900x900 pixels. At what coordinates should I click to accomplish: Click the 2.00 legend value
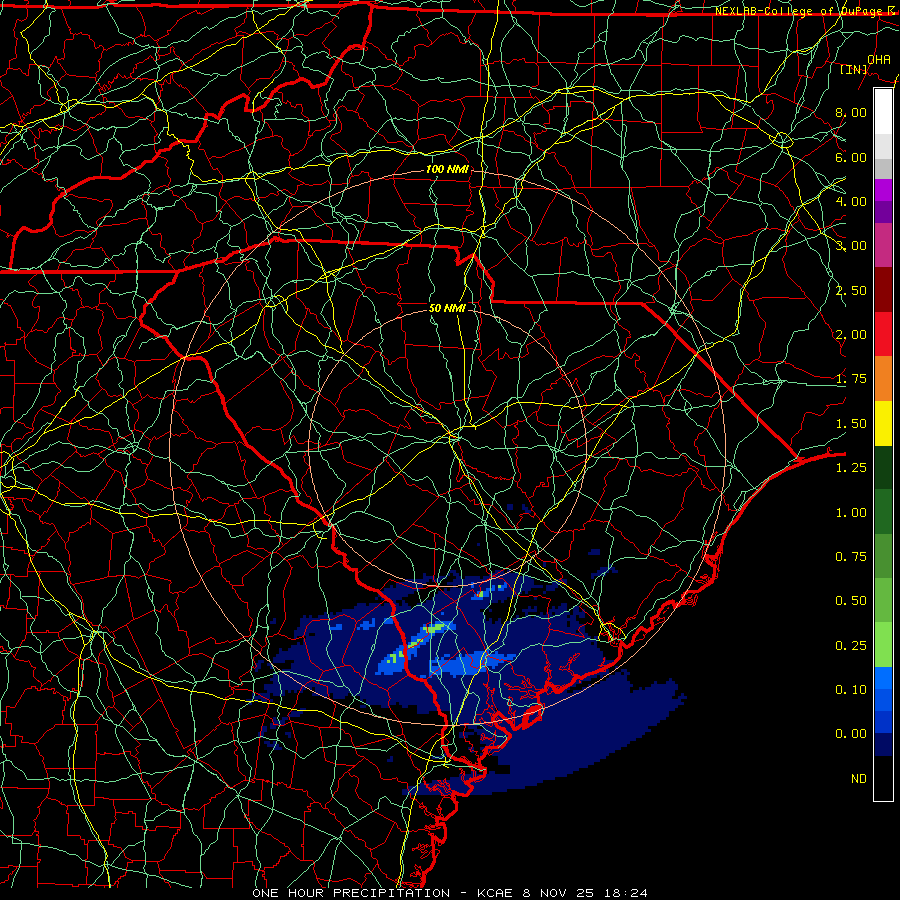point(851,335)
